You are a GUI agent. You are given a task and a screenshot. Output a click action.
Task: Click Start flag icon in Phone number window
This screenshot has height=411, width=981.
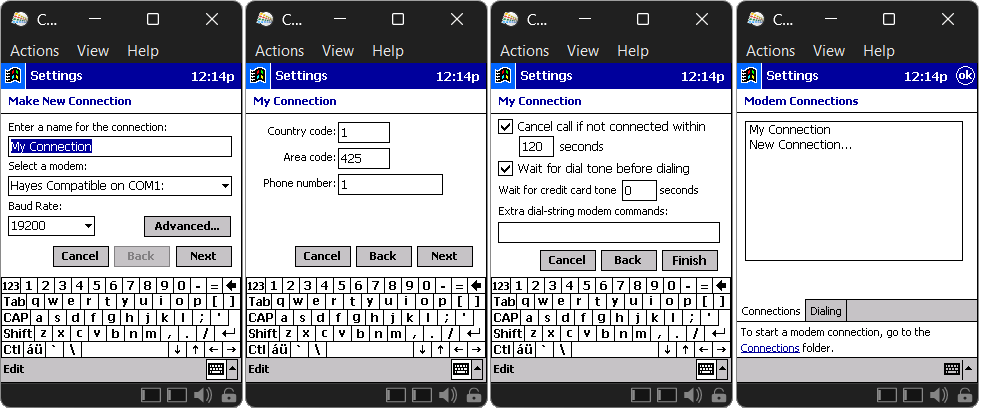(x=258, y=76)
